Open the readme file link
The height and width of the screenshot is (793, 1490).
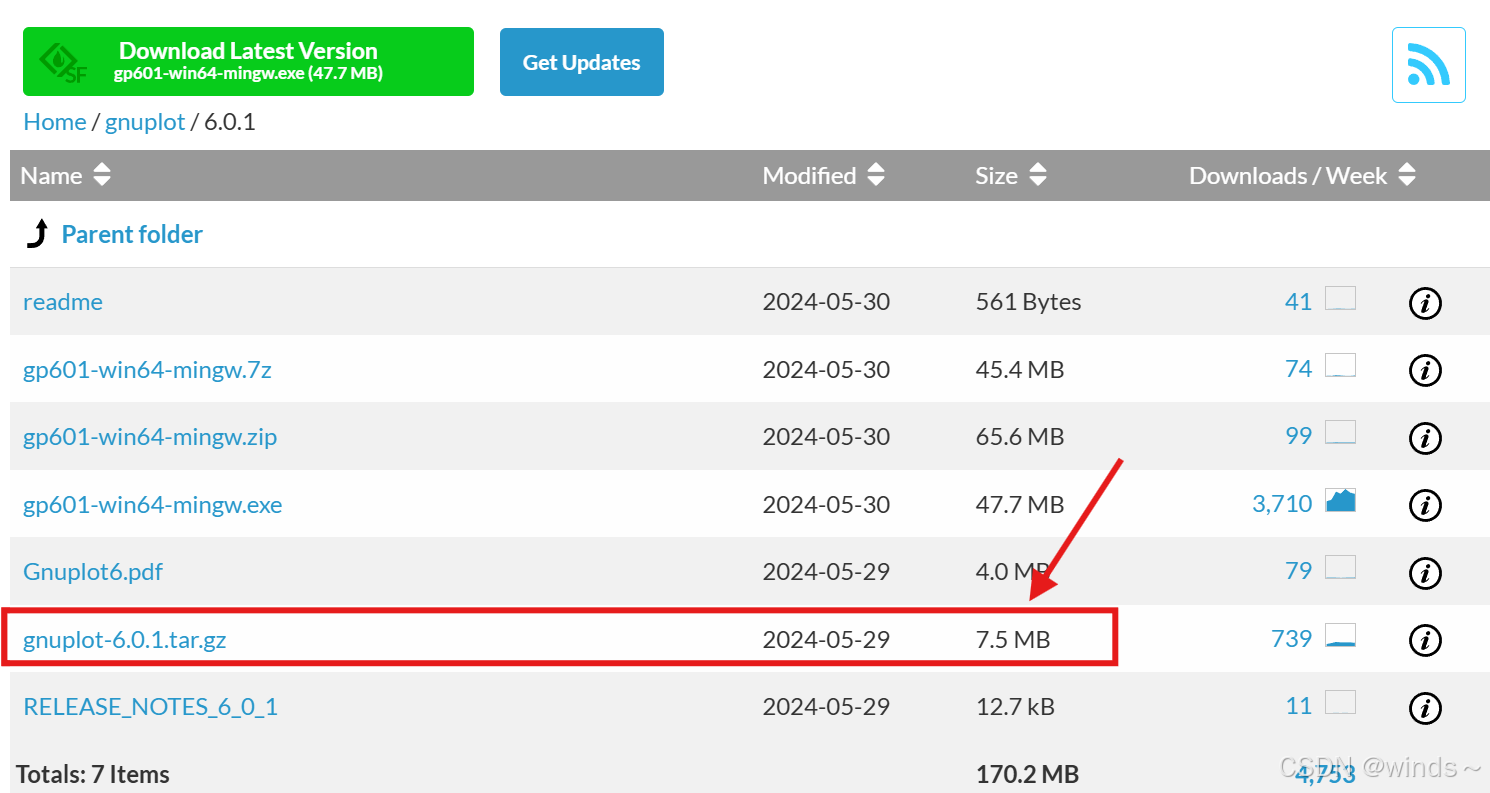click(x=63, y=302)
